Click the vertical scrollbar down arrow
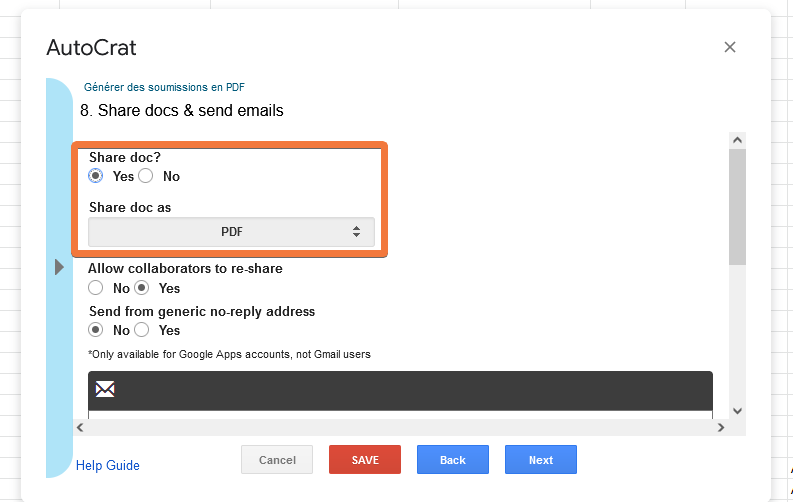Viewport: 793px width, 502px height. [x=738, y=410]
